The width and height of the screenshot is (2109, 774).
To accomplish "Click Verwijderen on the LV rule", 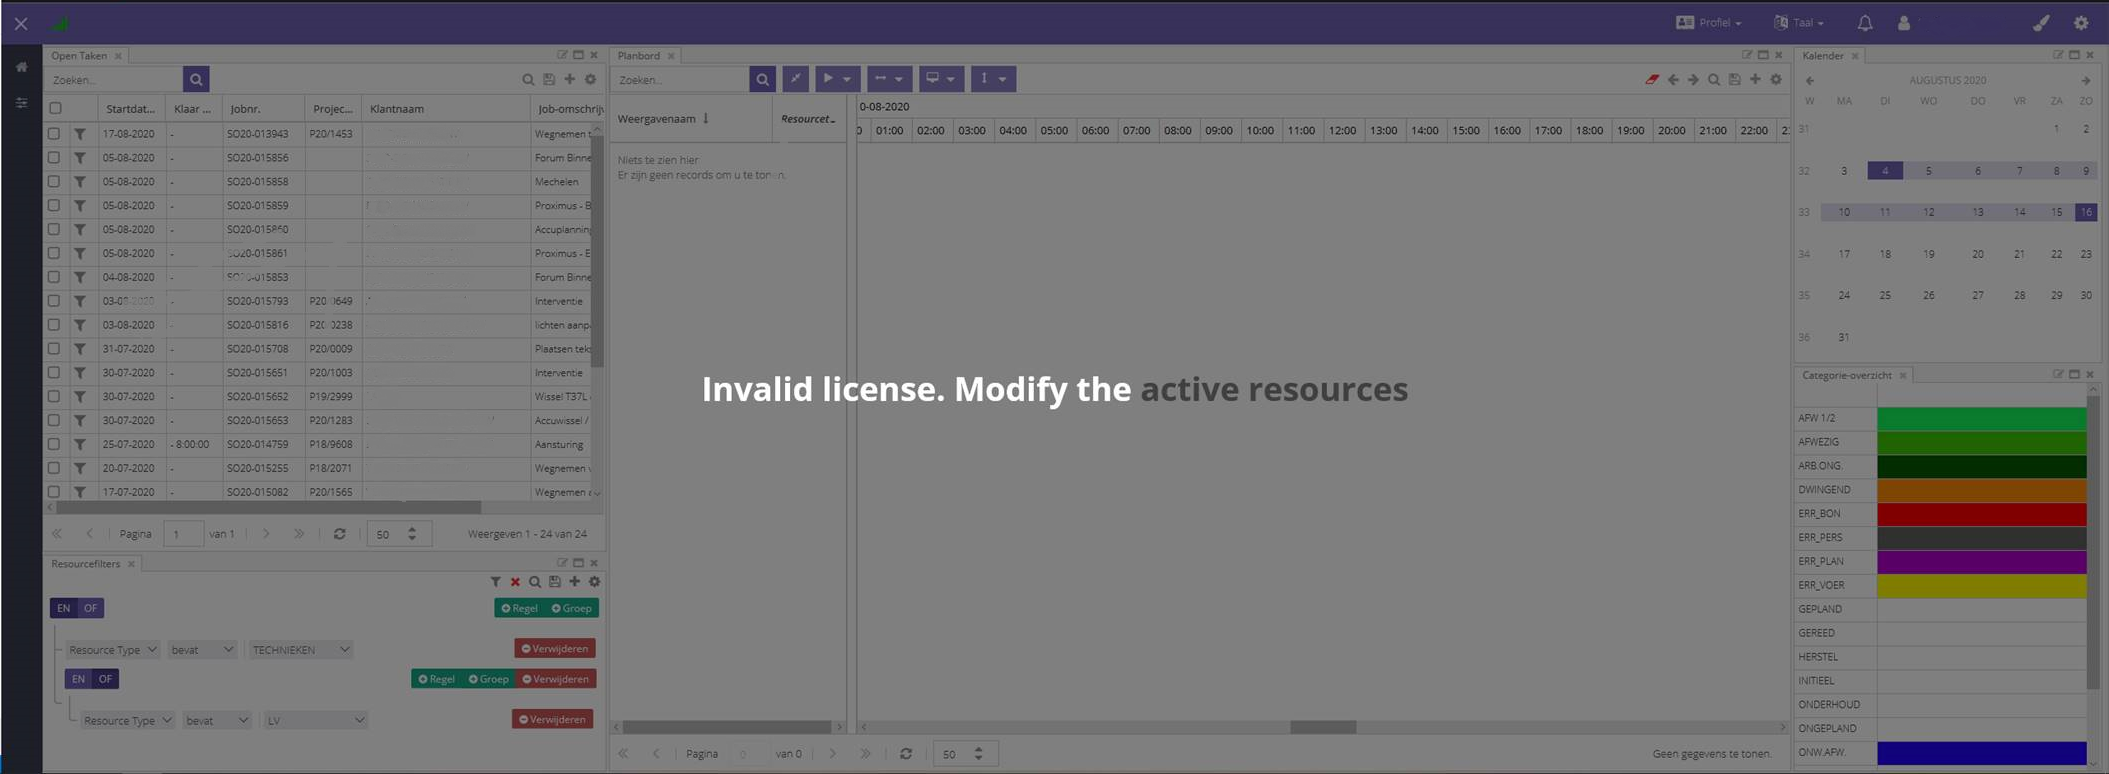I will [x=553, y=720].
